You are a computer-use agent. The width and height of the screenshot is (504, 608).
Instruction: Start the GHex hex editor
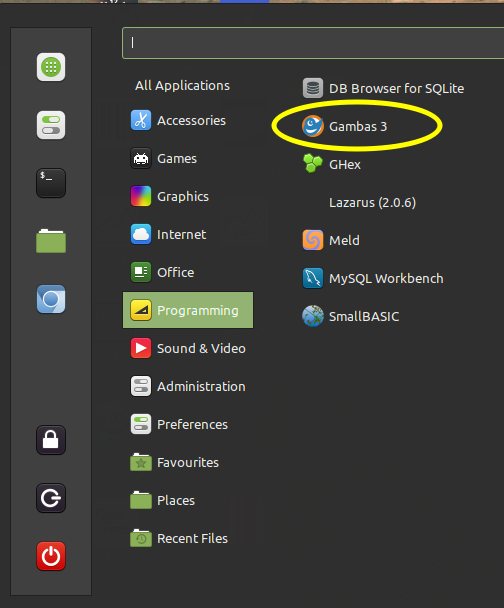(x=331, y=164)
